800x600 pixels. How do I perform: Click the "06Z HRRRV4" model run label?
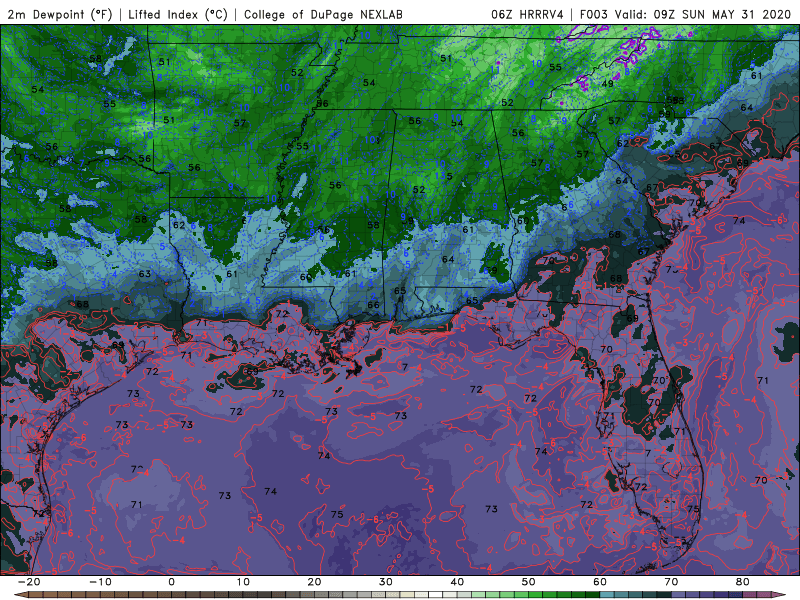click(x=527, y=14)
